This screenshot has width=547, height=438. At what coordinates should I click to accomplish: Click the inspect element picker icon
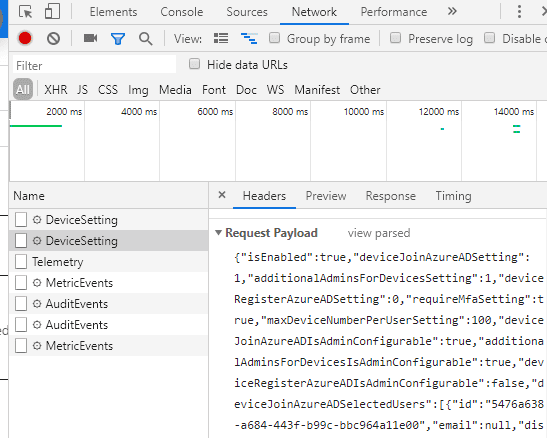[25, 12]
